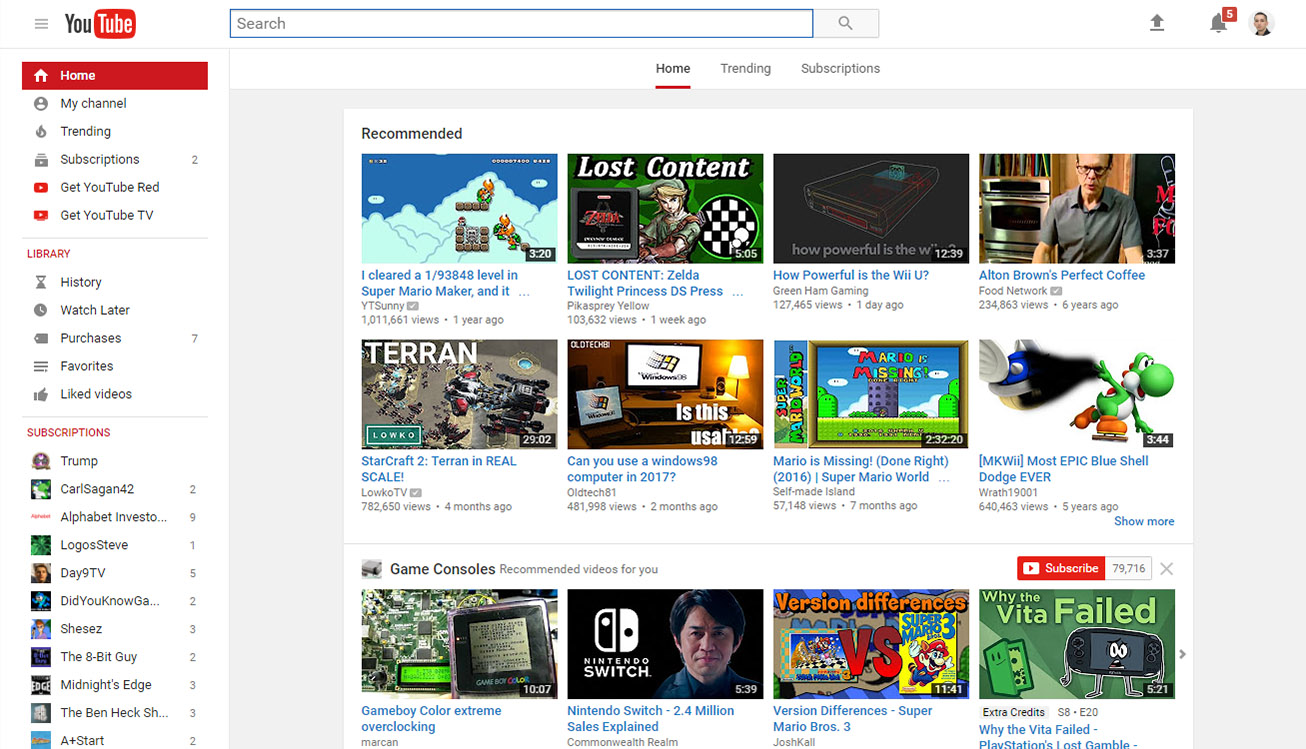Expand more recommendations via Show more

click(1143, 521)
